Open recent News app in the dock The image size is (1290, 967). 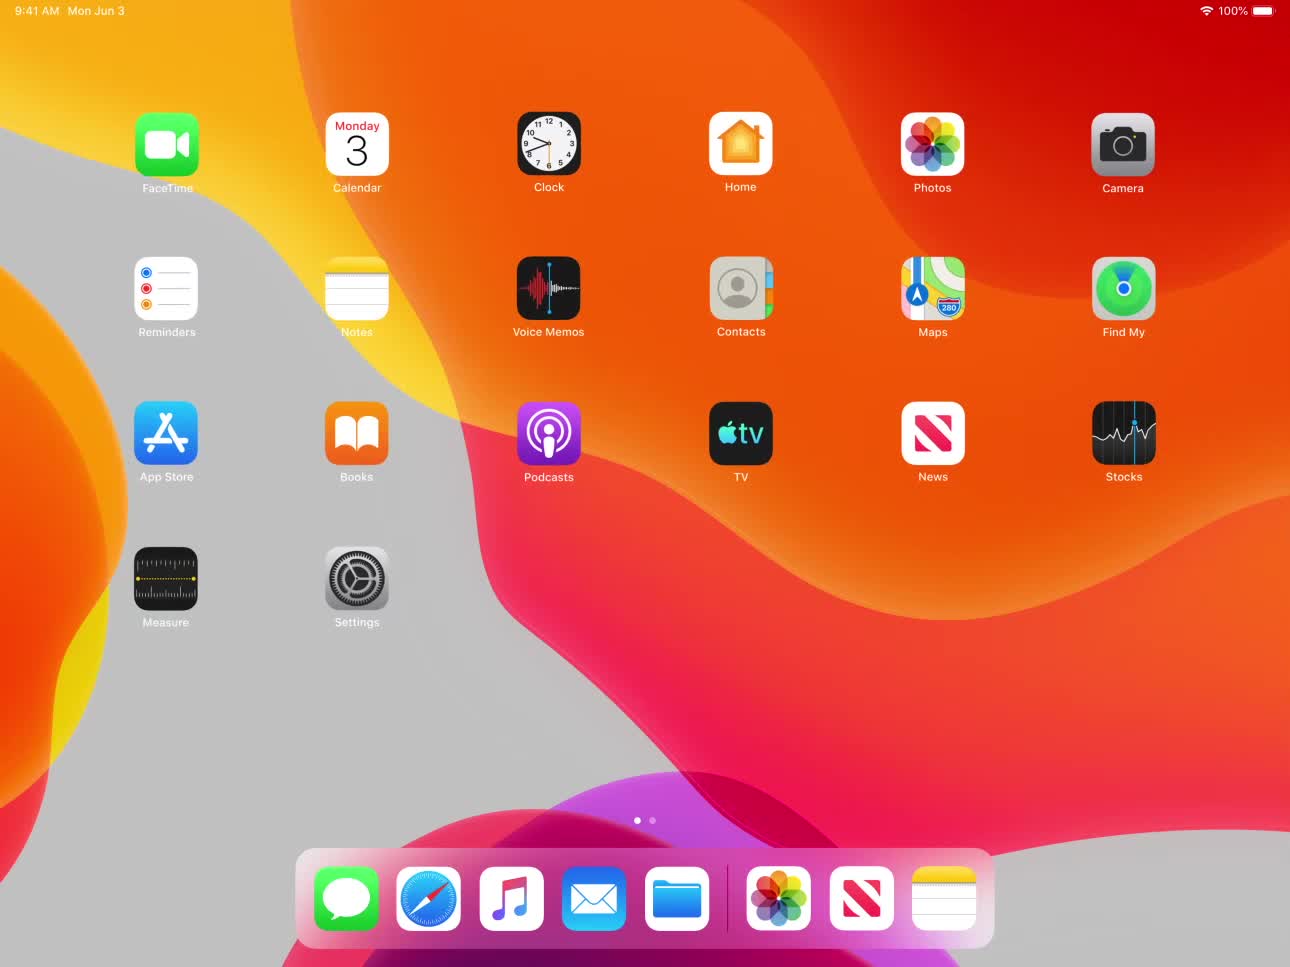861,899
